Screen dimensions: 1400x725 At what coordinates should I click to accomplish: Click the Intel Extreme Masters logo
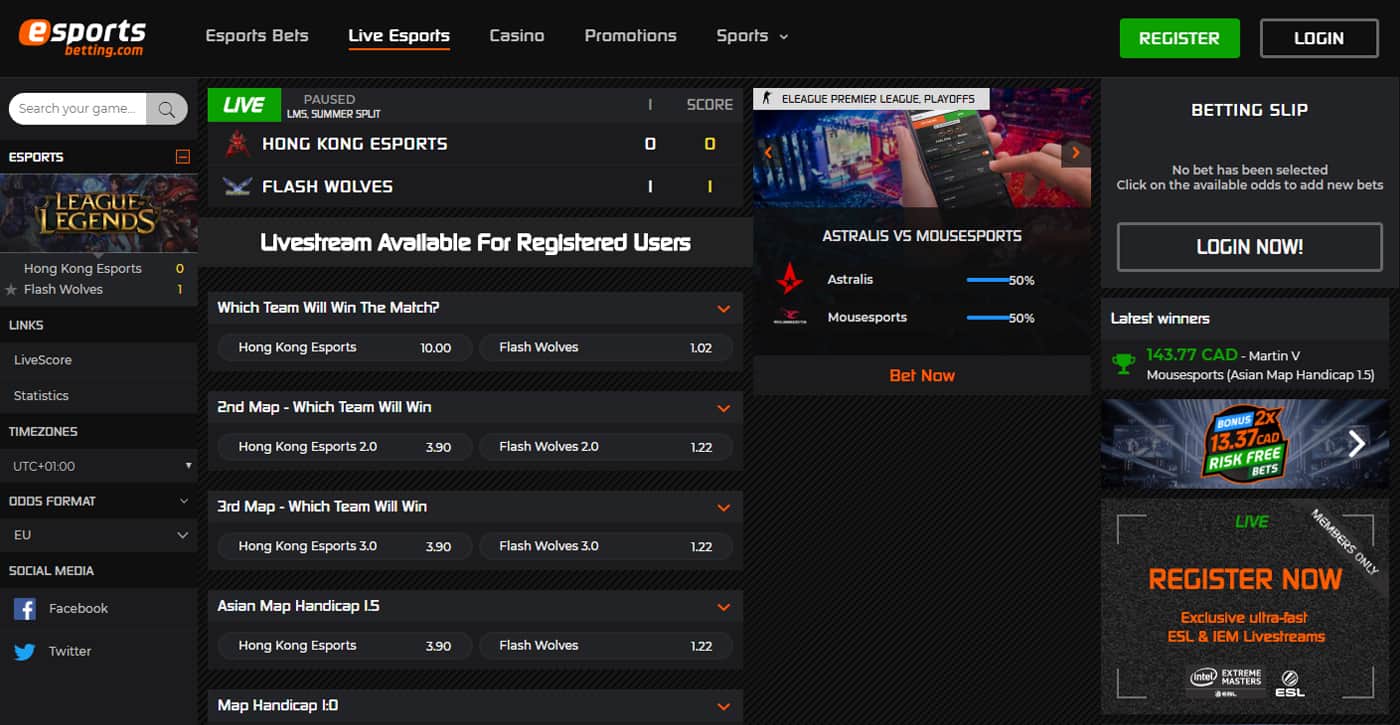(1226, 681)
